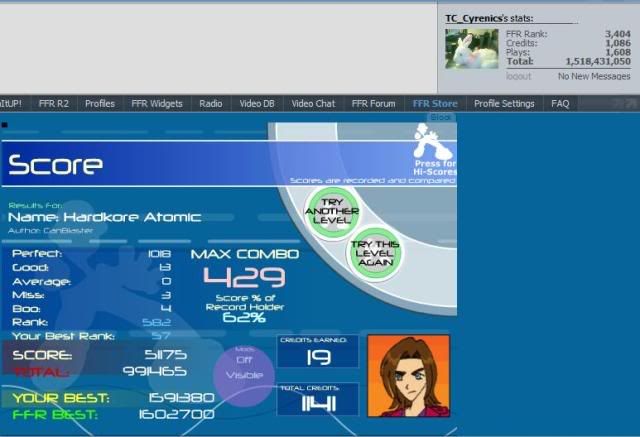Screen dimensions: 640x437
Task: Check the No New Messages link
Action: click(594, 76)
